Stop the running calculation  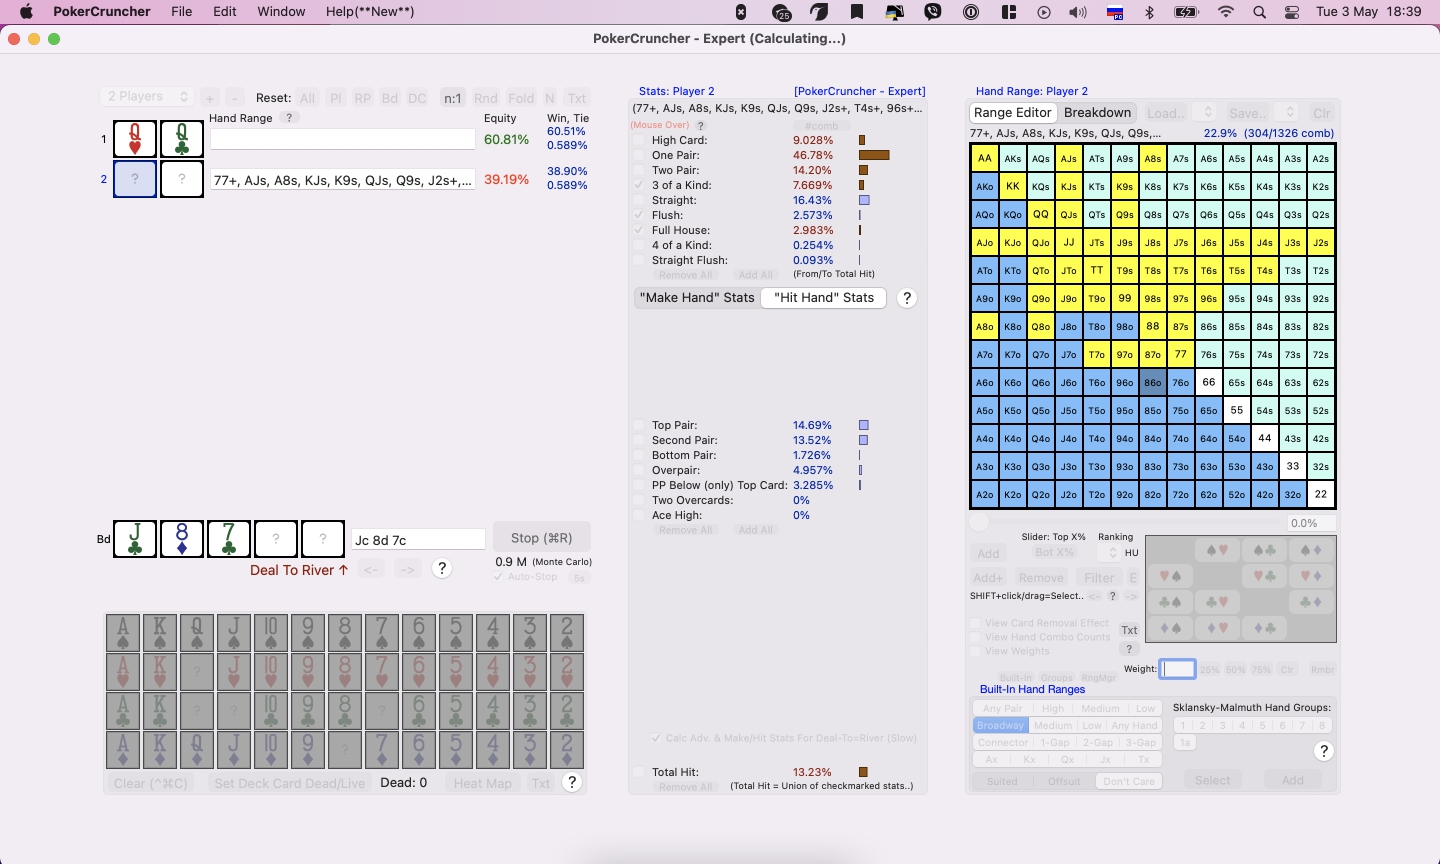point(542,538)
